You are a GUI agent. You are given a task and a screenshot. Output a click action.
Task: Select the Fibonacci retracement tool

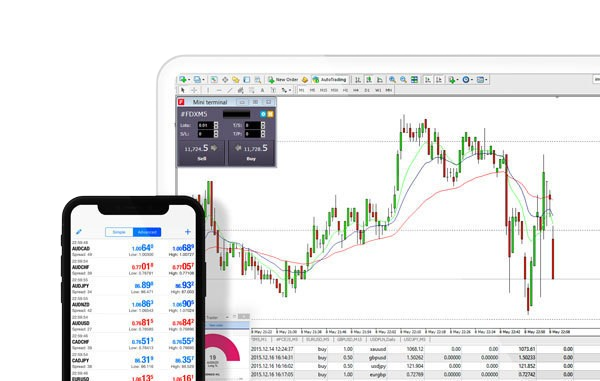[251, 90]
